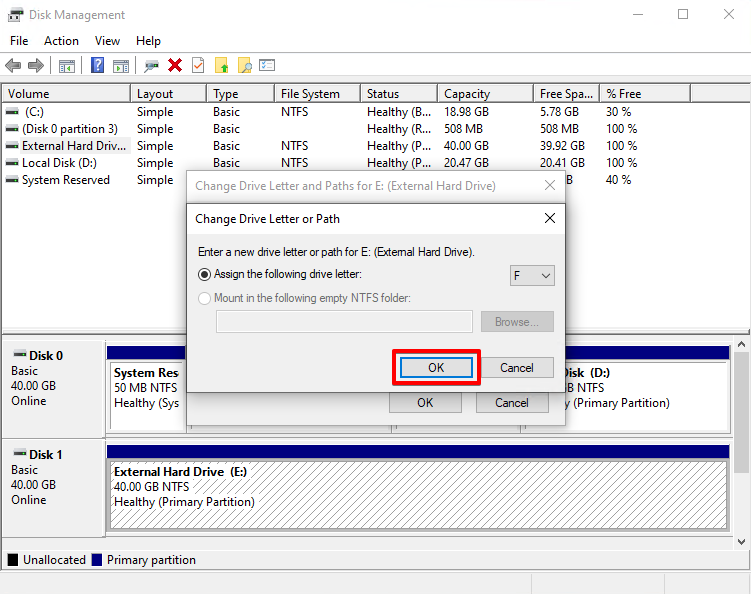Click the Disk 0 drive icon in lower pane

click(20, 354)
